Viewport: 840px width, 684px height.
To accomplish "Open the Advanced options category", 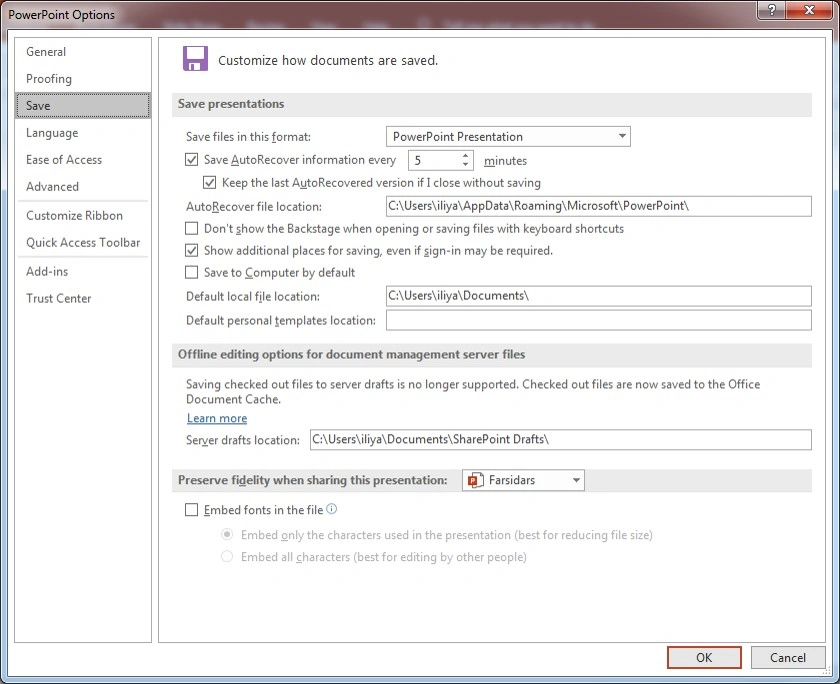I will coord(52,187).
